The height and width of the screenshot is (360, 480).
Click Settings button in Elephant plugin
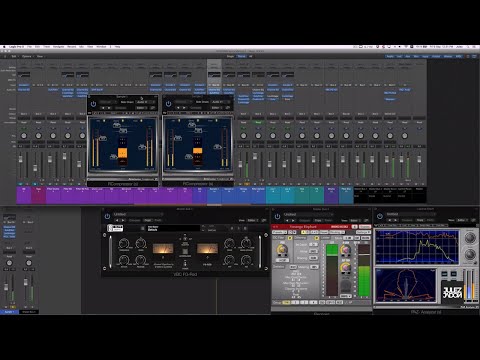point(363,232)
